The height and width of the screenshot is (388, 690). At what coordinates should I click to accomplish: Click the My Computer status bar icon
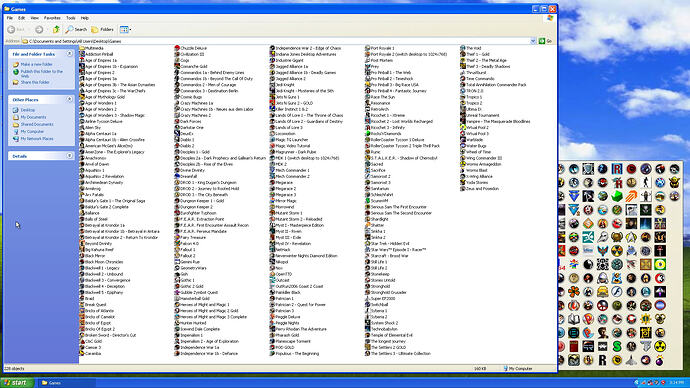[x=506, y=369]
